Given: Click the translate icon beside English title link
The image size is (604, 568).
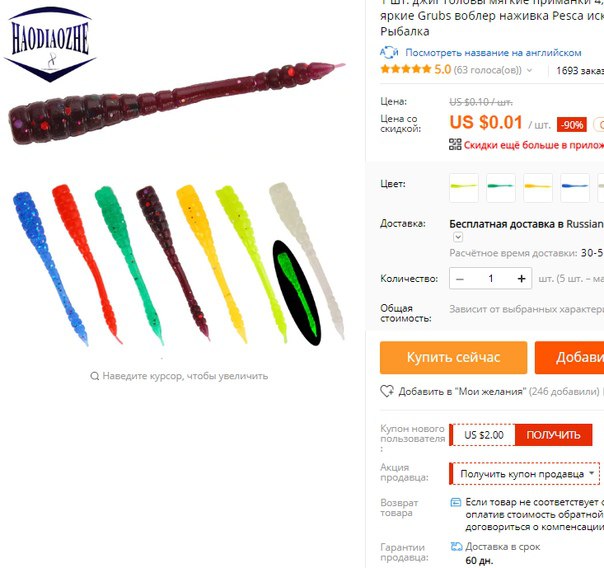Looking at the screenshot, I should [389, 52].
